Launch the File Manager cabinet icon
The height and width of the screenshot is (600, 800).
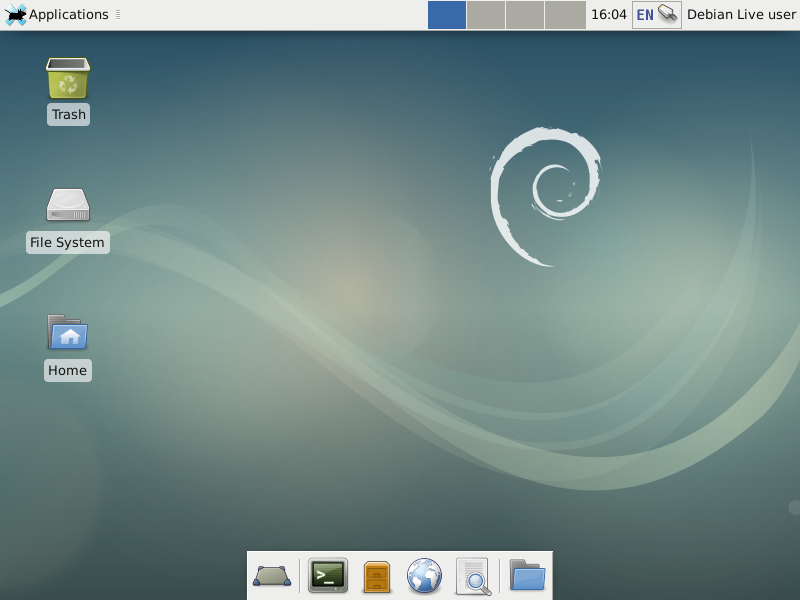coord(376,576)
